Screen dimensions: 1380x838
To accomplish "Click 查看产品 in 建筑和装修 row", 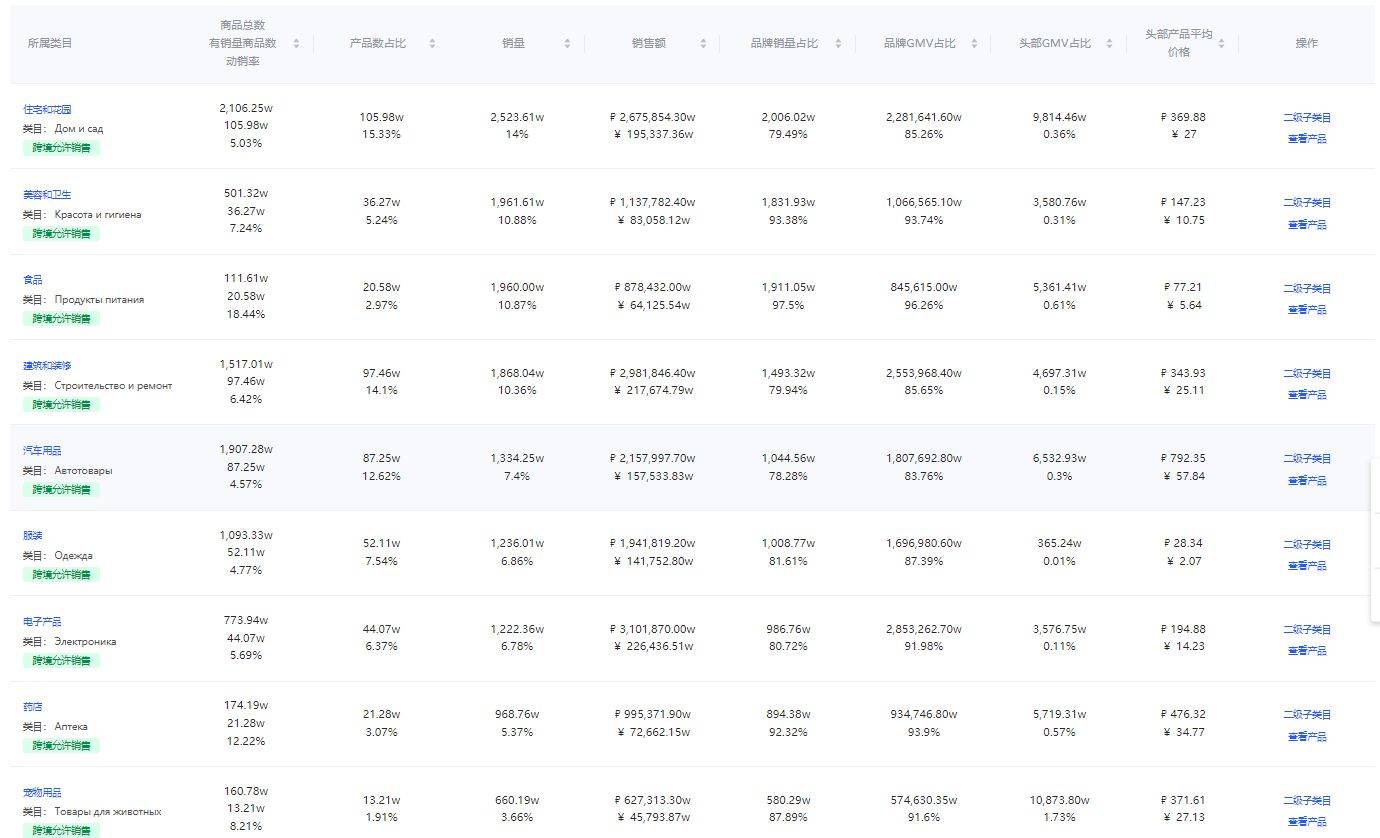I will tap(1307, 395).
